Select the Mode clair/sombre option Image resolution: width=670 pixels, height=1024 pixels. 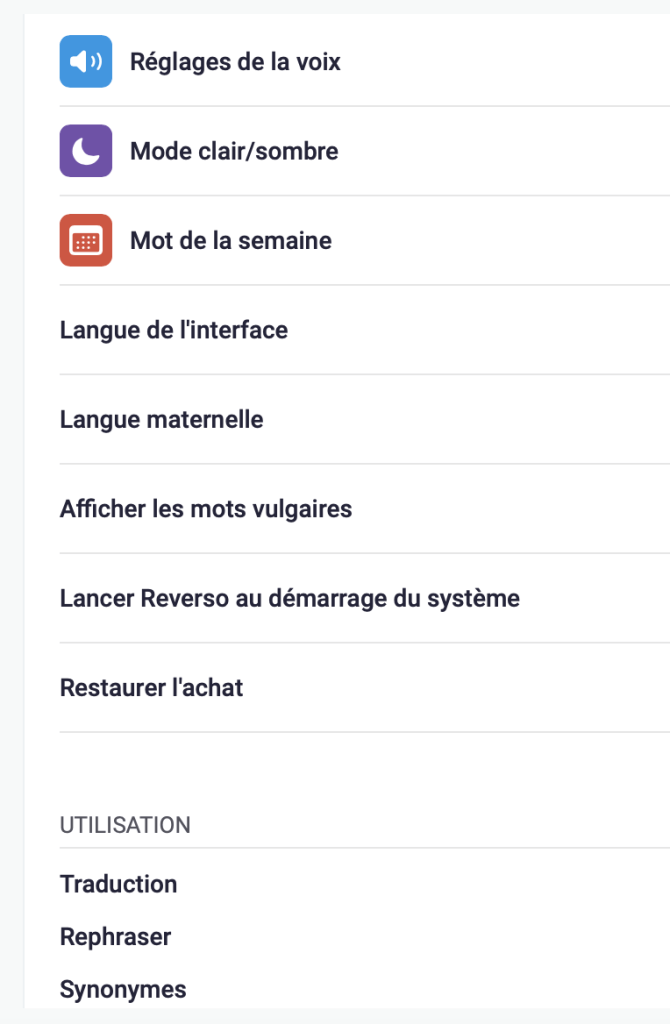234,151
